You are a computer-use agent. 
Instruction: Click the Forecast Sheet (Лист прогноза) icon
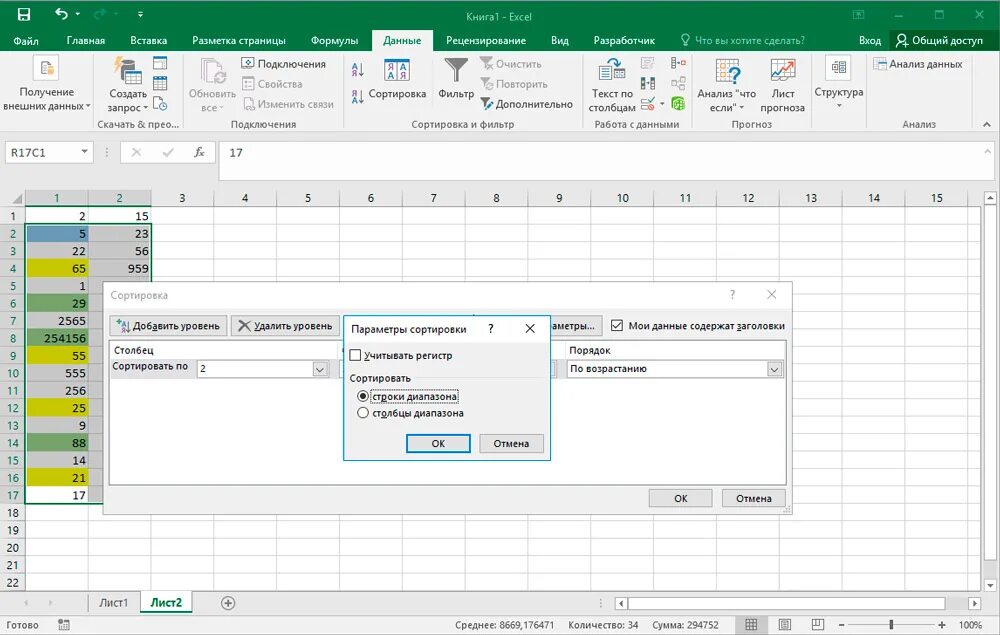tap(782, 70)
